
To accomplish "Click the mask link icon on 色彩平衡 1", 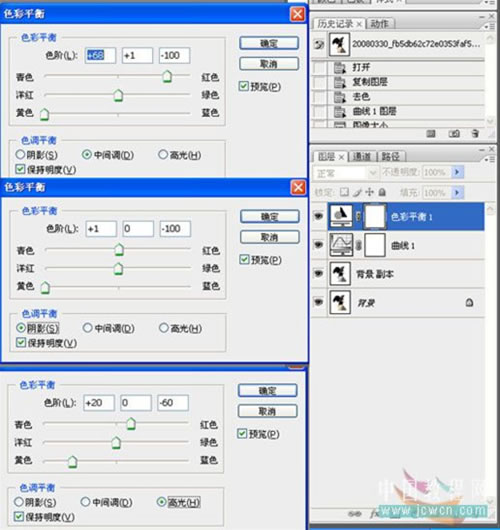I will click(358, 216).
